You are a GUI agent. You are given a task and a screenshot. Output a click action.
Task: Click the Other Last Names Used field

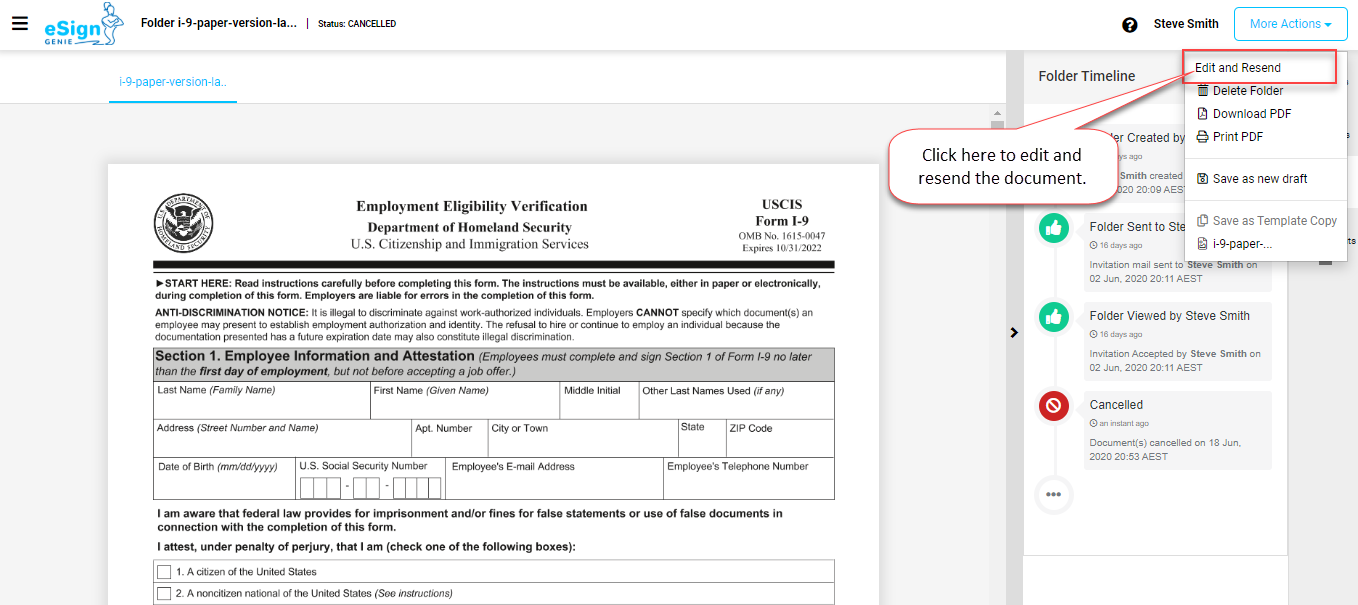coord(736,400)
